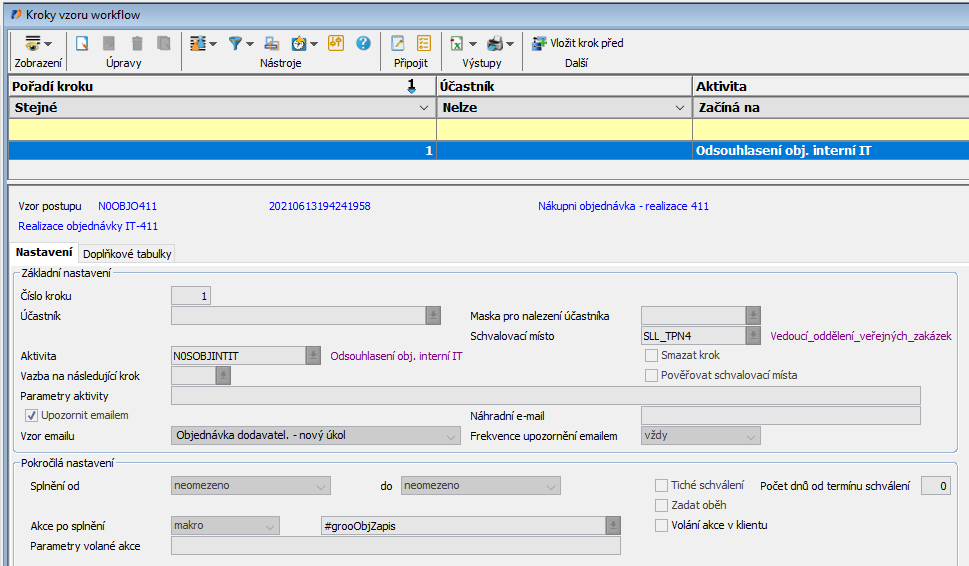
Task: Open the Stejné filter dropdown
Action: 422,107
